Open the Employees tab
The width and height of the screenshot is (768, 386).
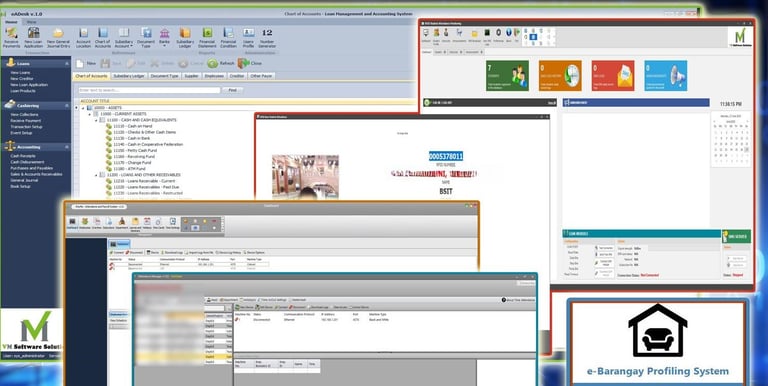pyautogui.click(x=214, y=76)
